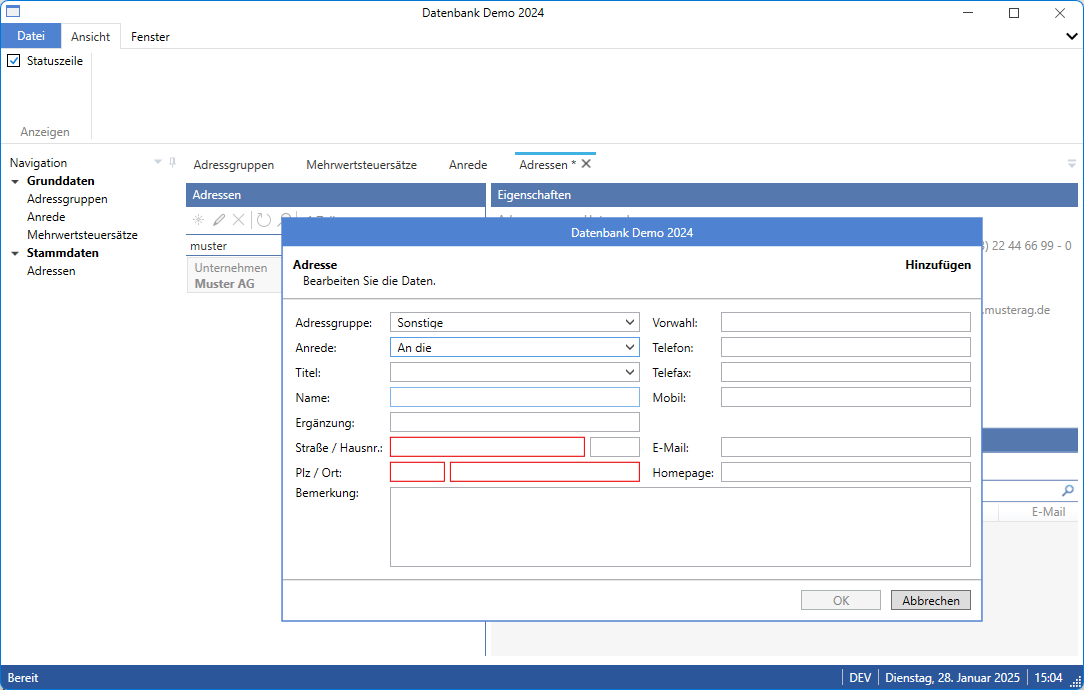Click the Plz input field

pos(418,472)
